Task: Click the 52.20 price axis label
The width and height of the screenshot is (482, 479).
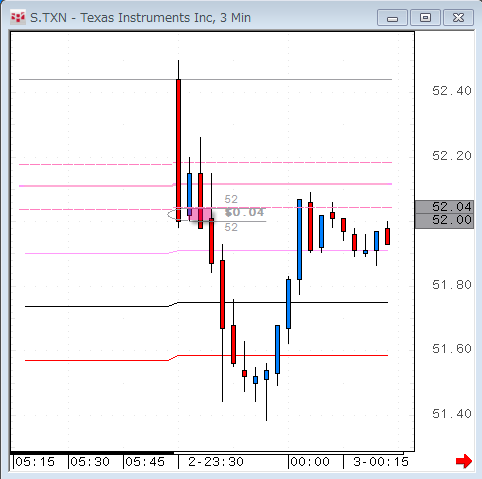Action: (x=452, y=156)
